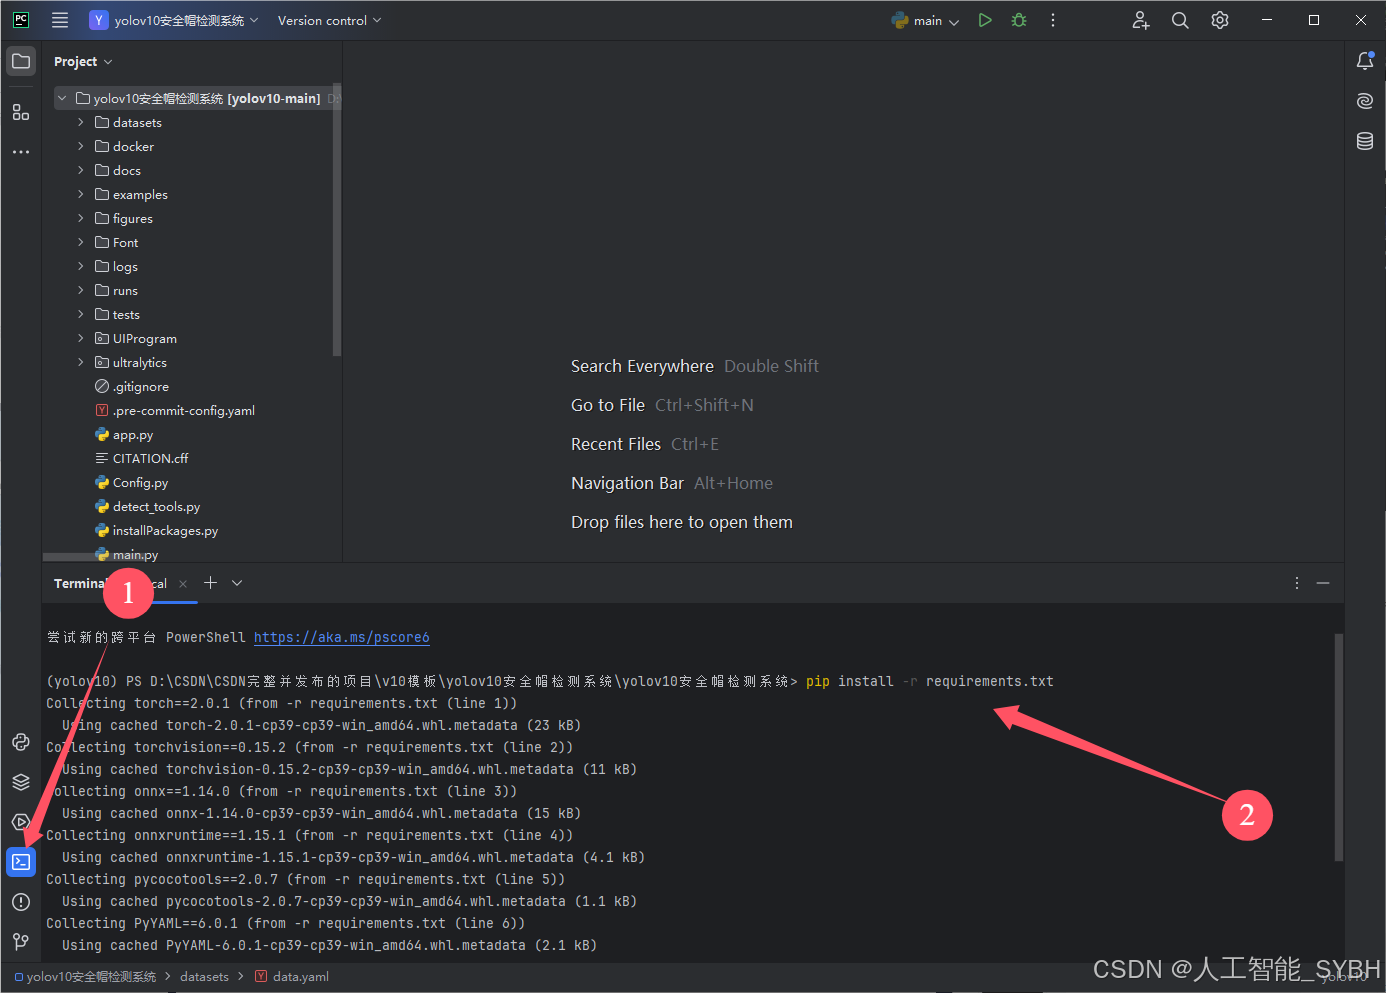
Task: Open Search Everywhere magnifier icon
Action: coord(1180,20)
